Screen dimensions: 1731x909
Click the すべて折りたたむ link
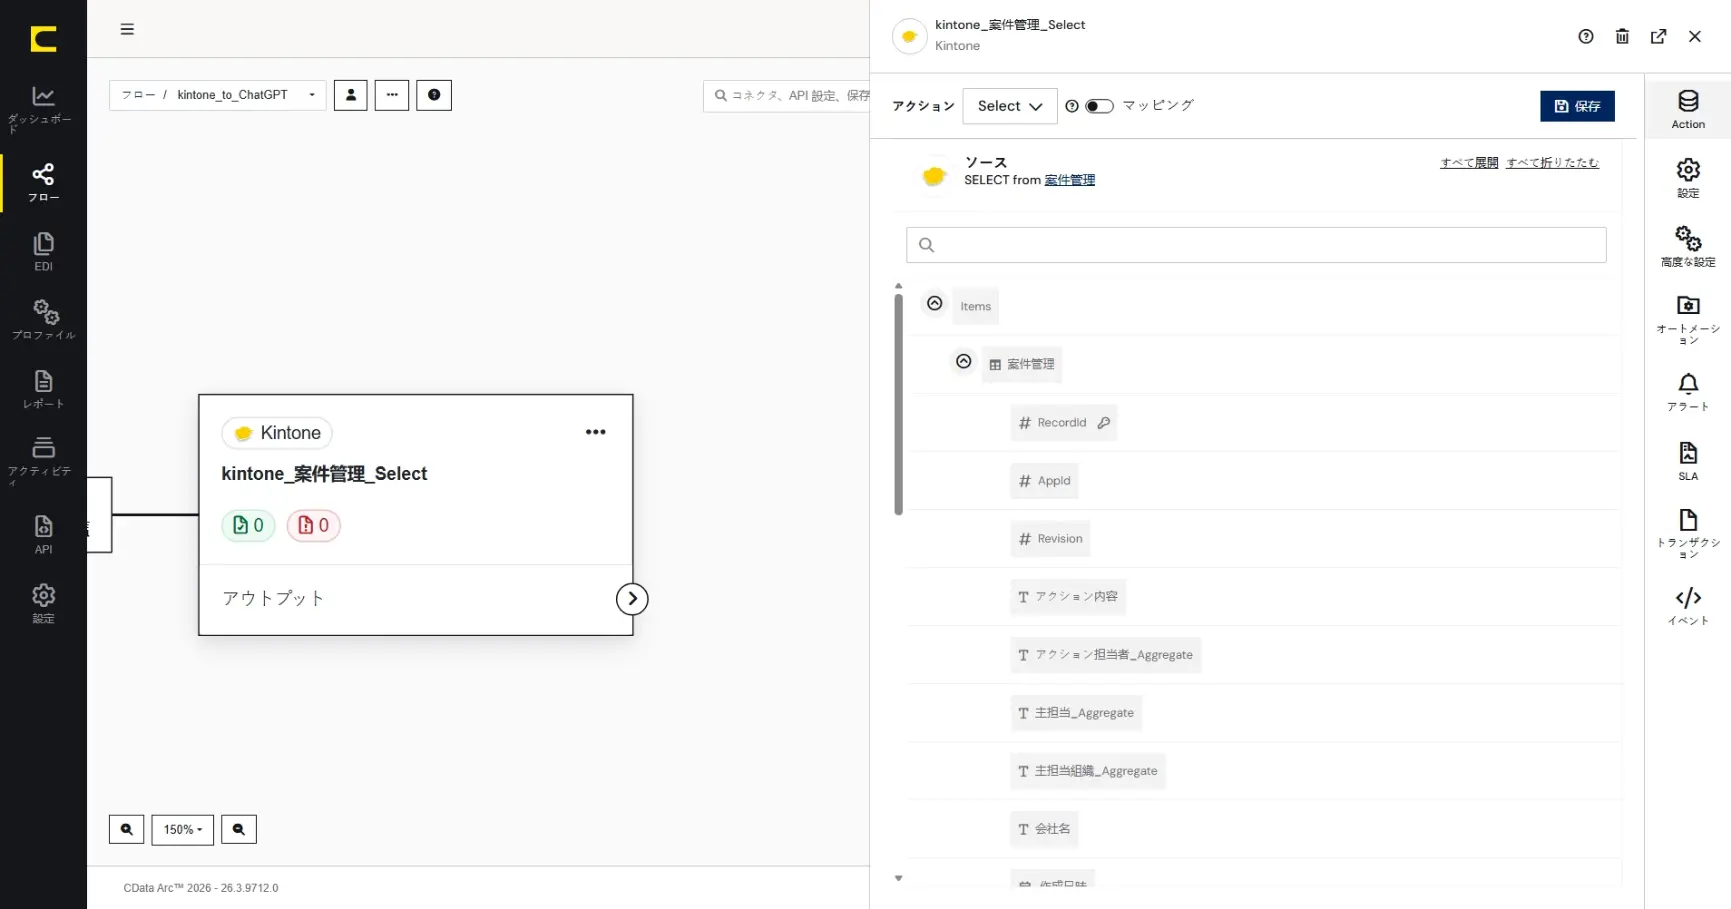tap(1553, 163)
